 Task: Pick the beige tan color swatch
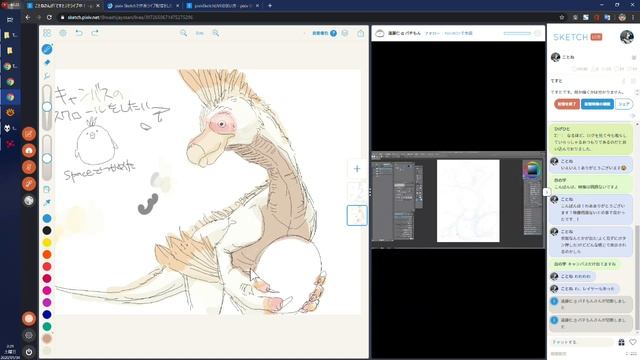[47, 338]
